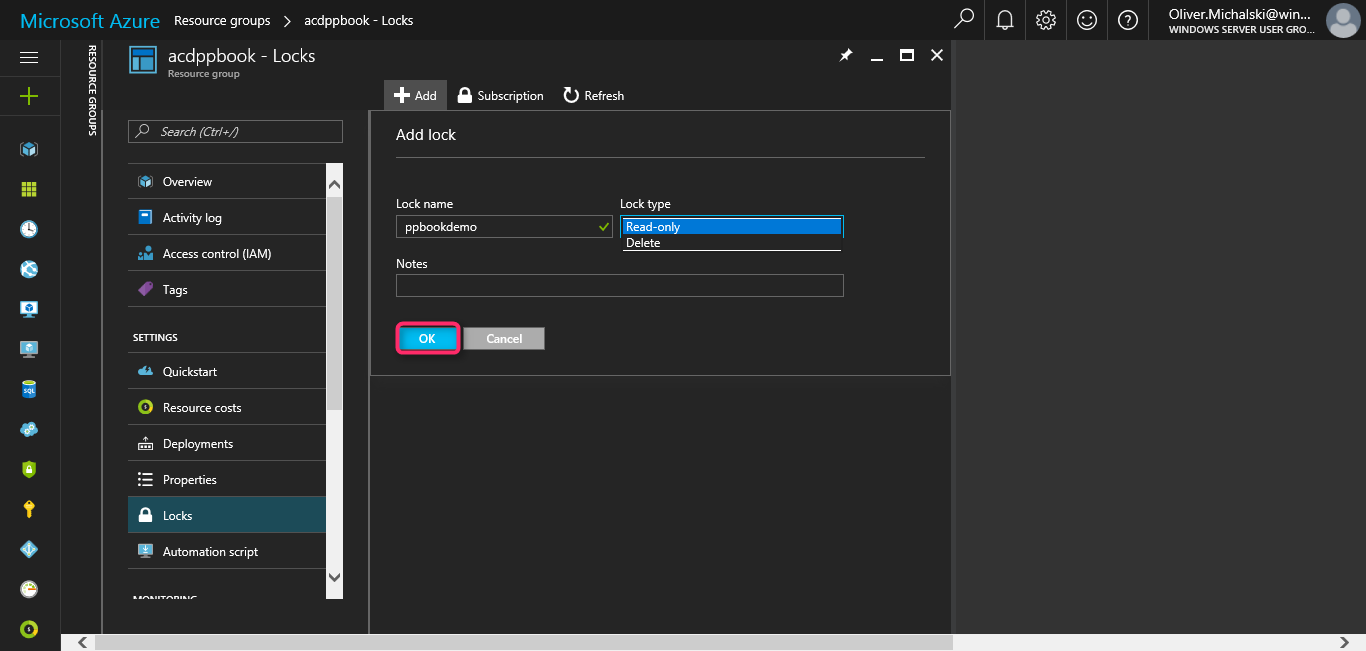Screen dimensions: 1366x651
Task: Click the Microsoft Azure logo text
Action: pos(90,21)
